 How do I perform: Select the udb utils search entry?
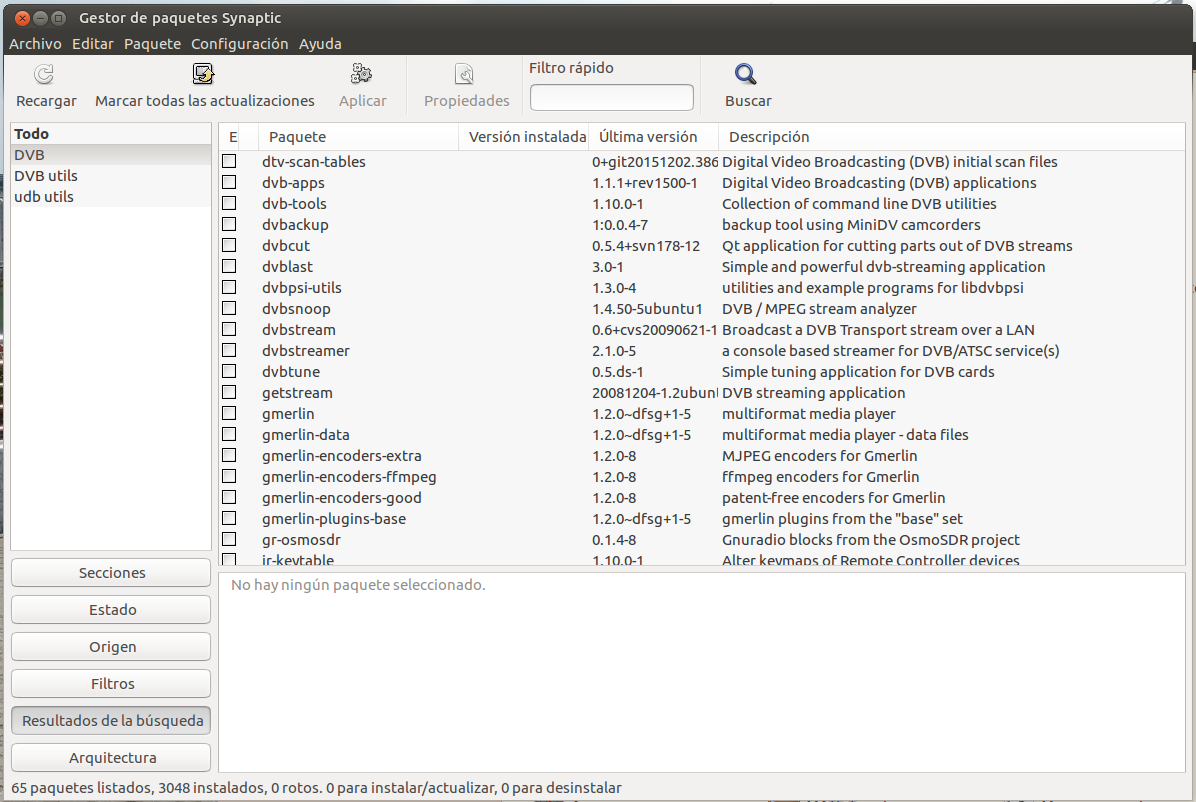tap(111, 197)
